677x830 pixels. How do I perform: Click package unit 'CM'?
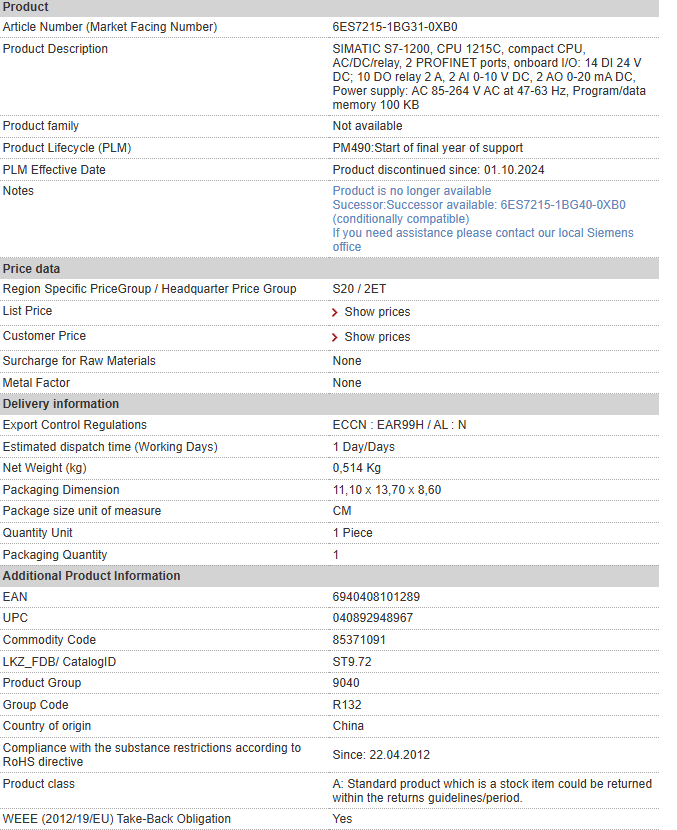click(342, 511)
